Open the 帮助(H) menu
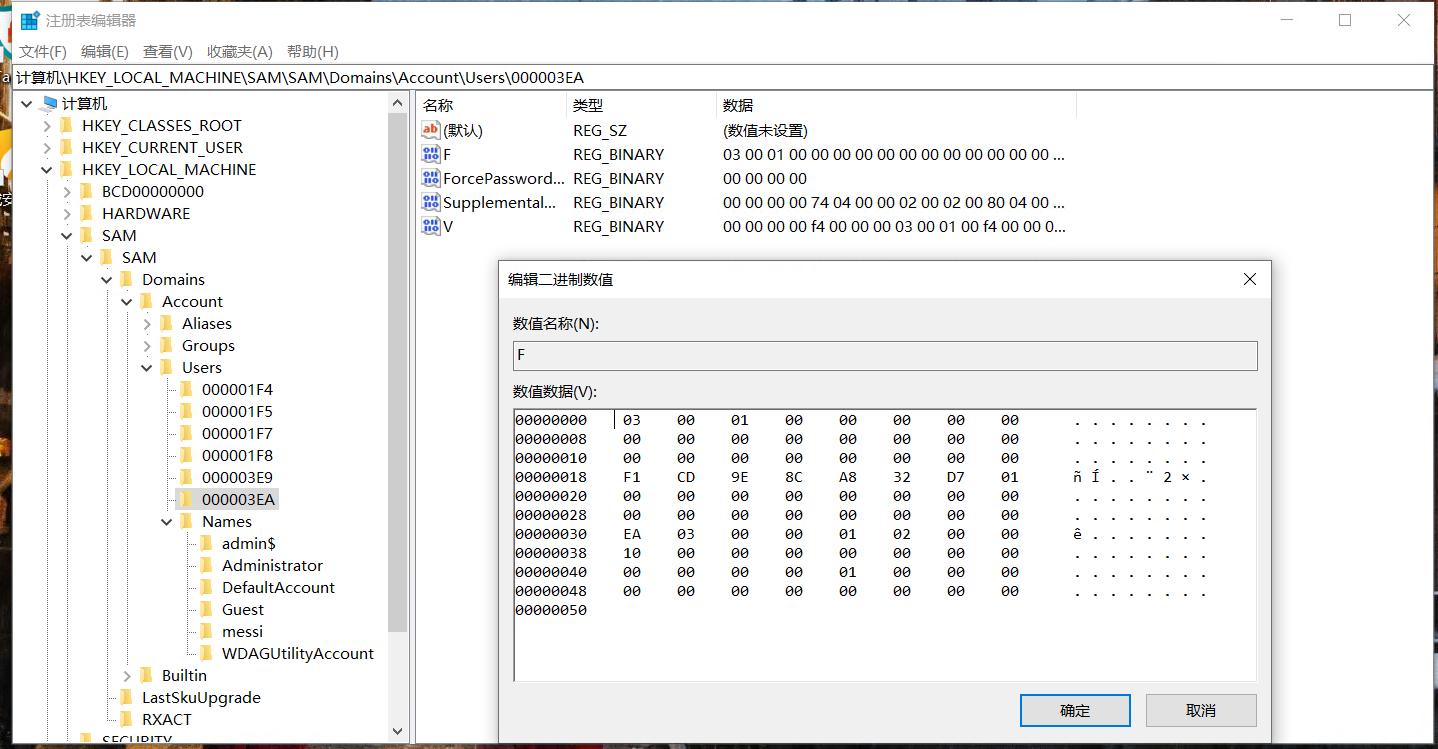The height and width of the screenshot is (749, 1438). click(313, 51)
